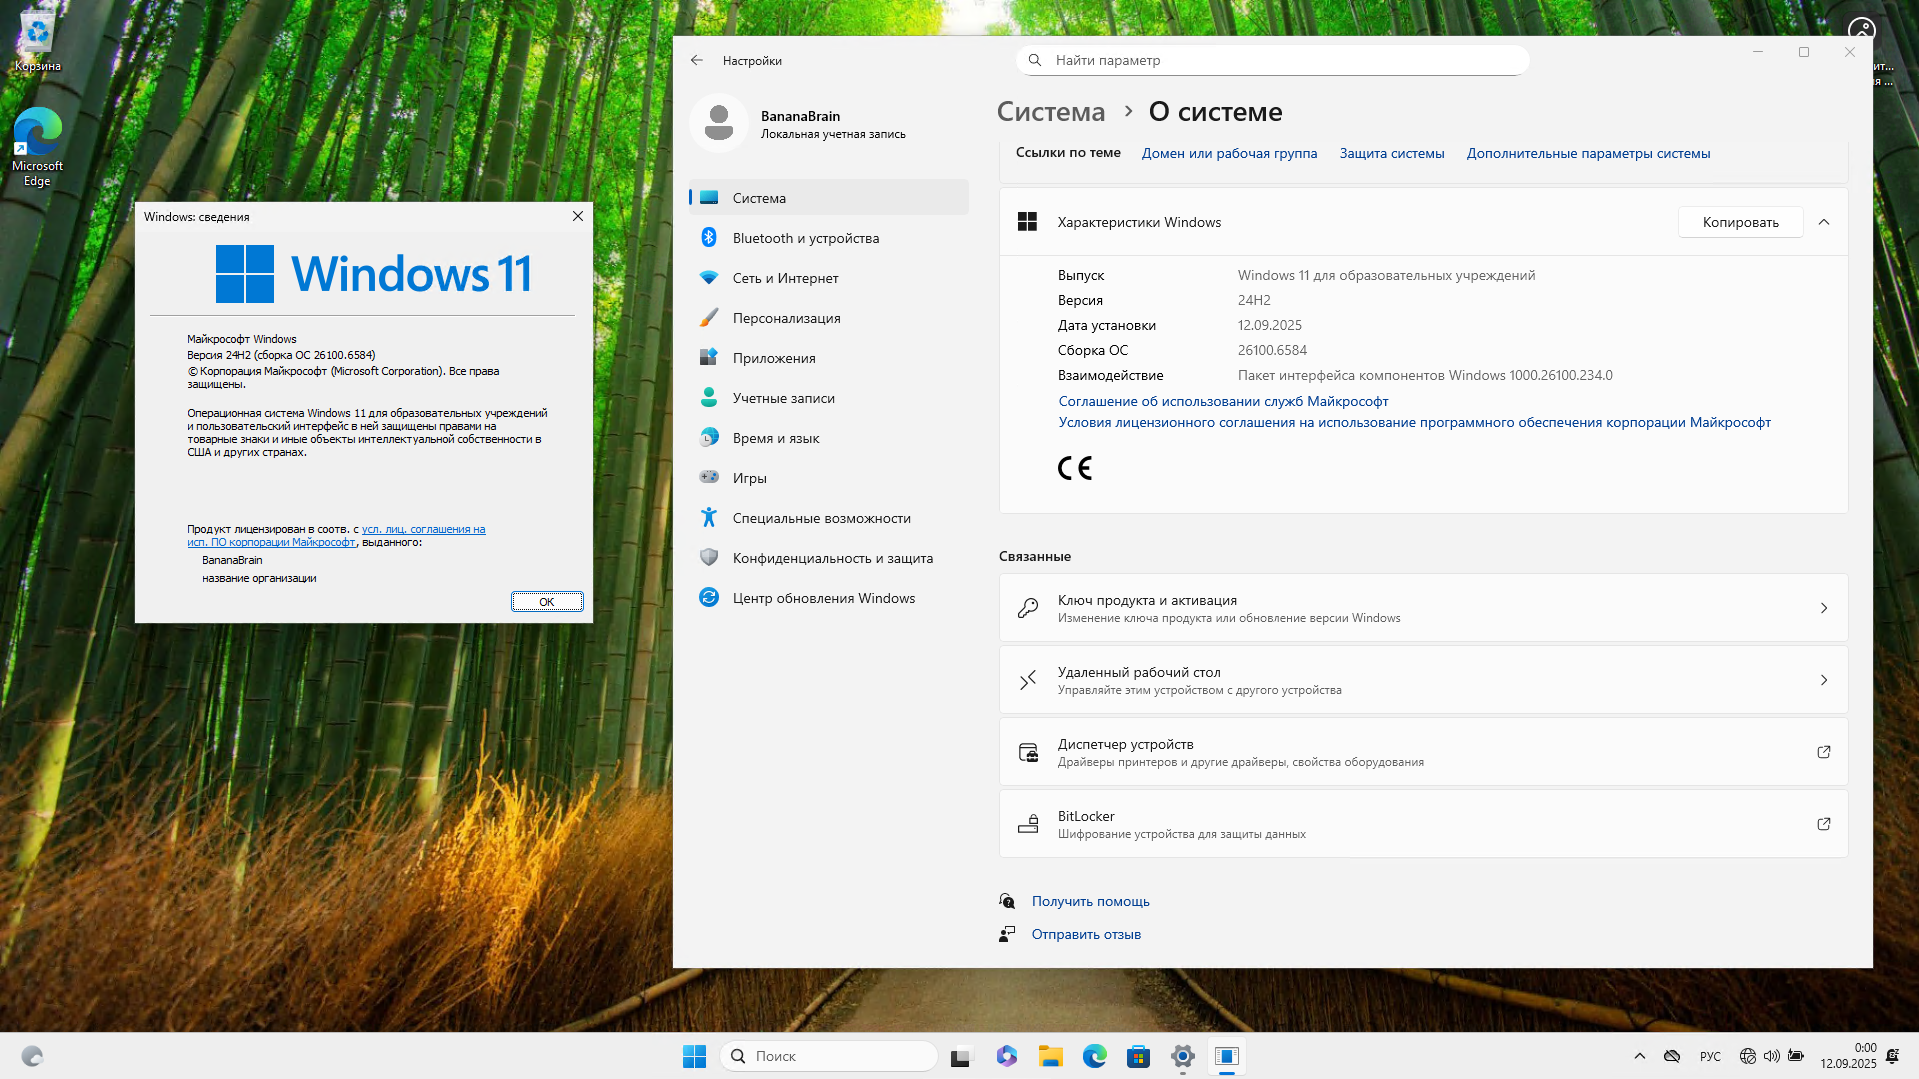Open Защита системы link
Viewport: 1919px width, 1079px height.
(1392, 153)
